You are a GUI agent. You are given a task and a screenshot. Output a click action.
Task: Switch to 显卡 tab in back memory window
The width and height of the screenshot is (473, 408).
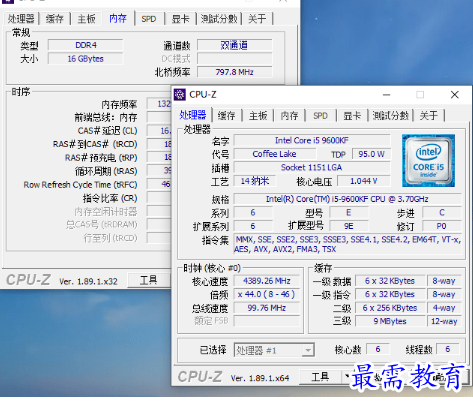coord(180,19)
